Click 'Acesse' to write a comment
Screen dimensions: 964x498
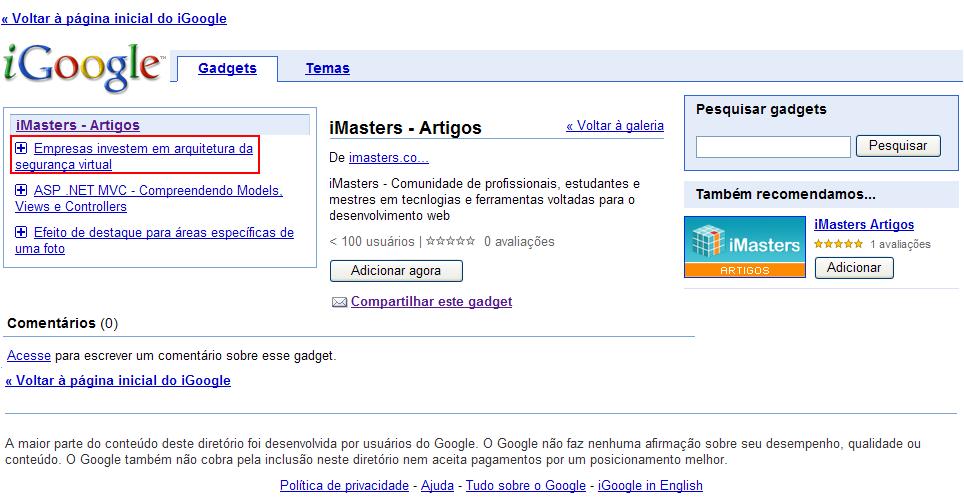tap(28, 355)
